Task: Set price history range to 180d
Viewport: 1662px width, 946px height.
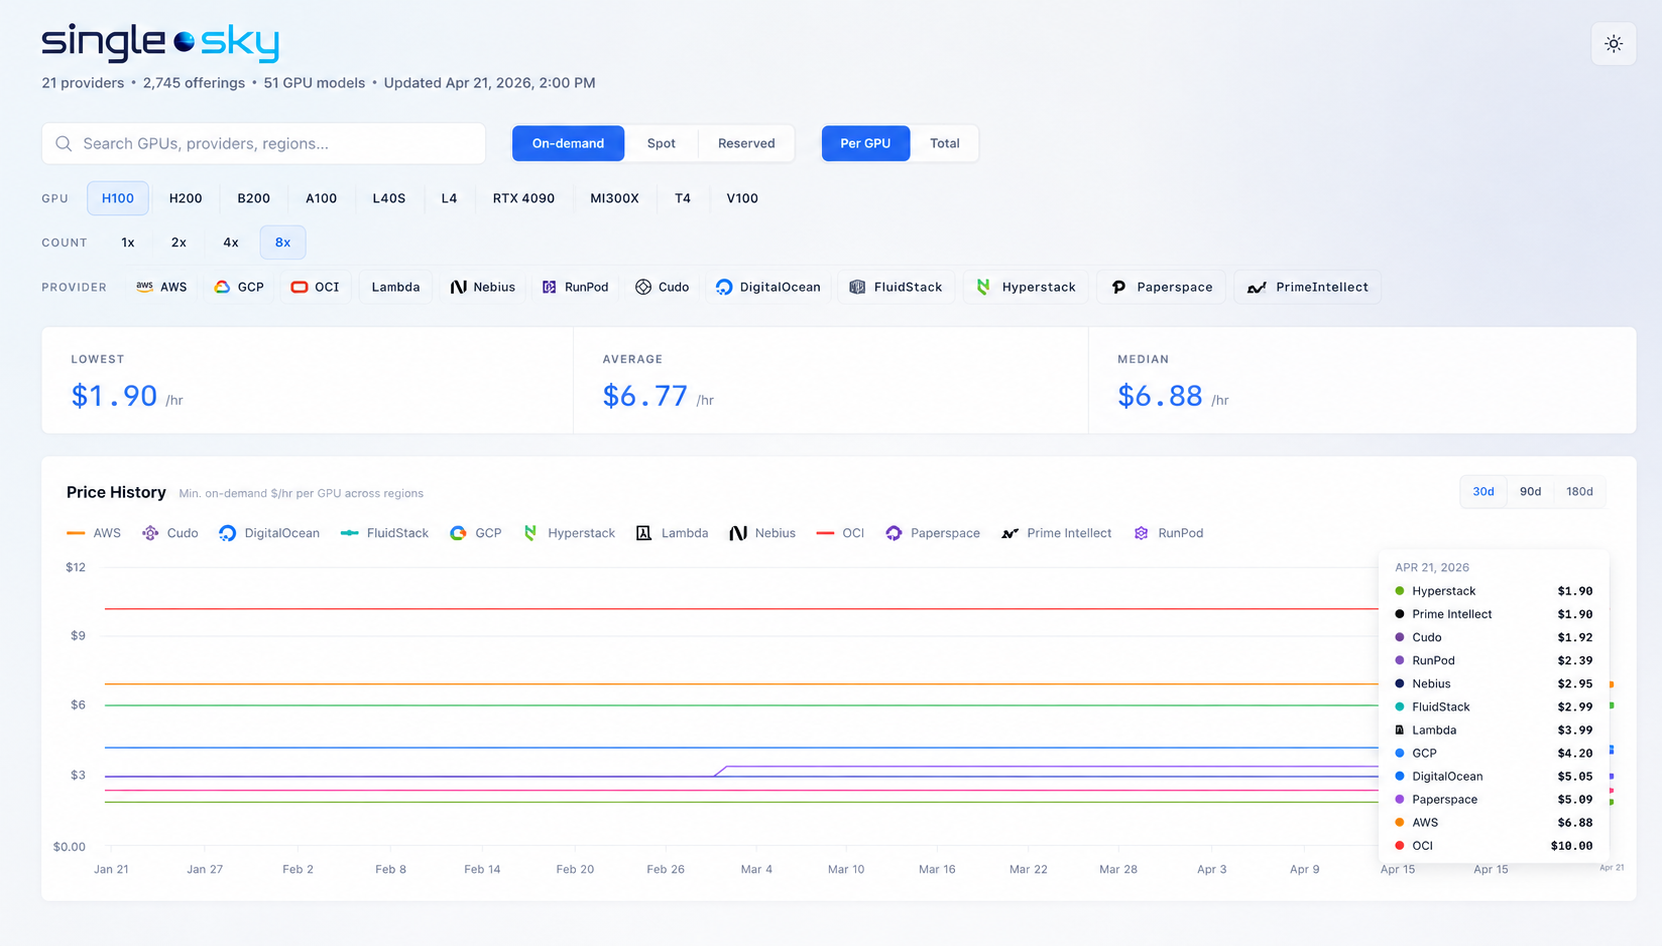Action: click(1580, 491)
